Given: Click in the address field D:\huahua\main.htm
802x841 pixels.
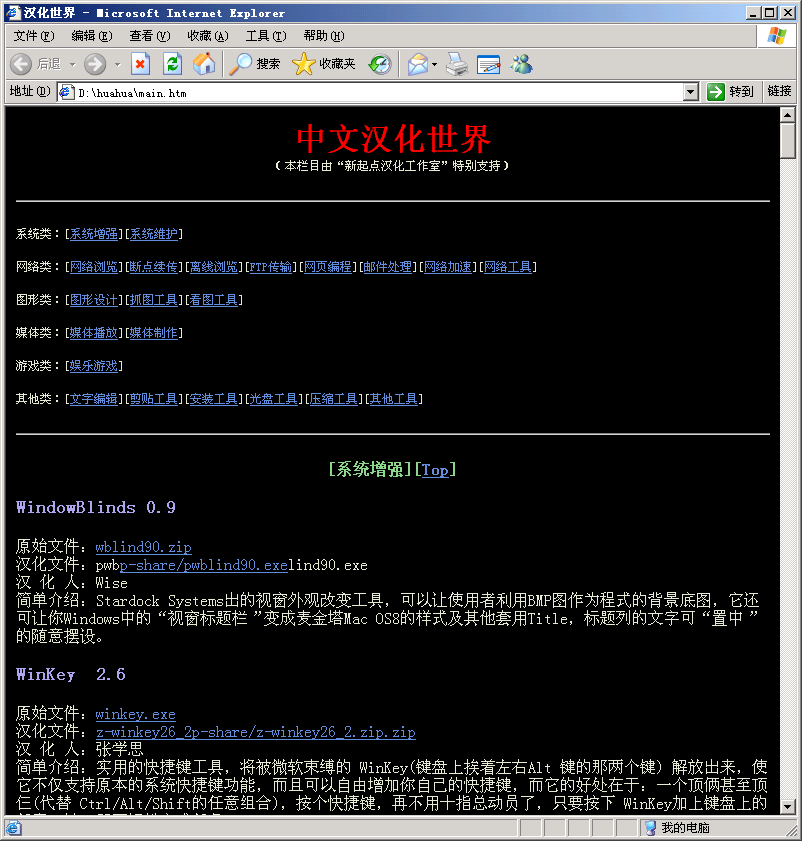Looking at the screenshot, I should pos(378,92).
